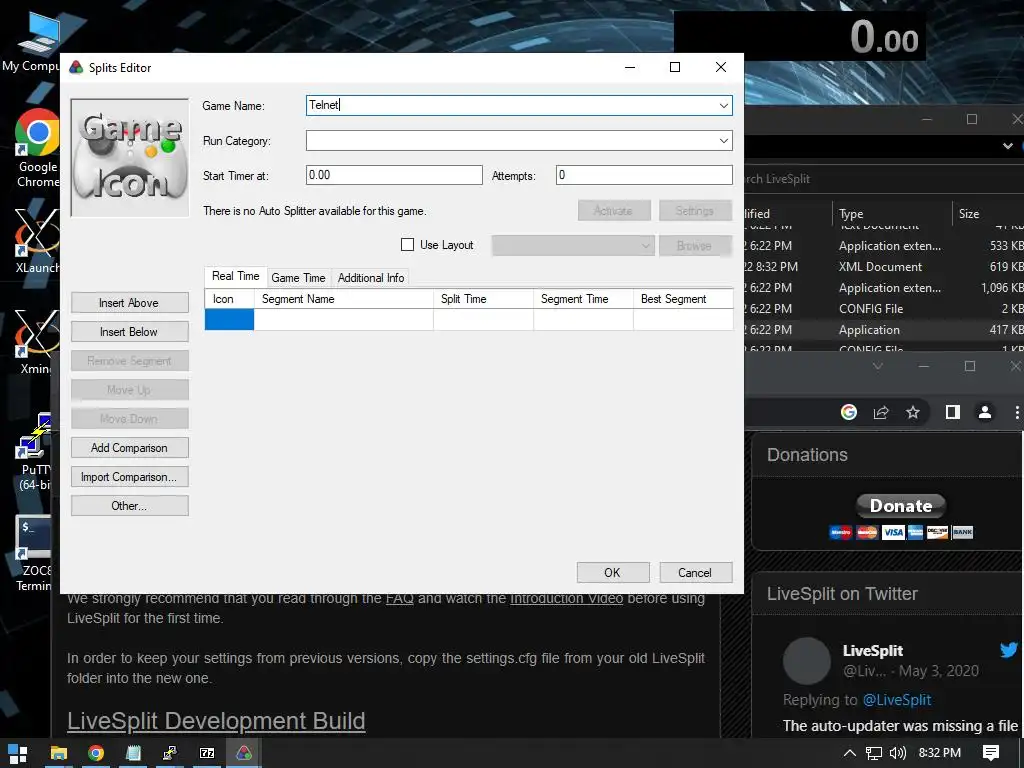
Task: Click the Donate button on the webpage
Action: click(901, 505)
